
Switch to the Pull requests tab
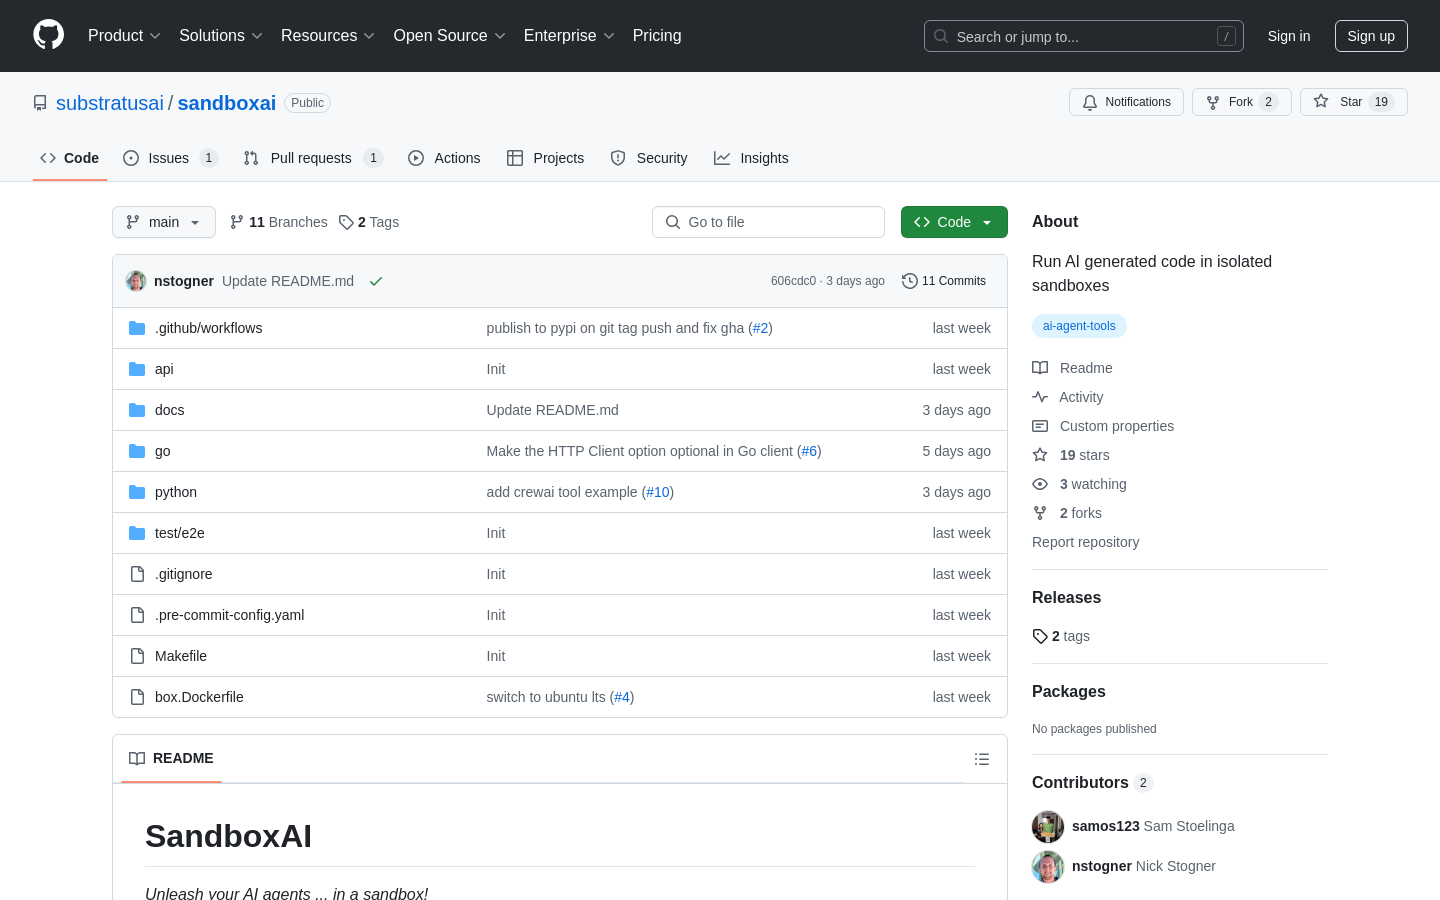(x=313, y=158)
